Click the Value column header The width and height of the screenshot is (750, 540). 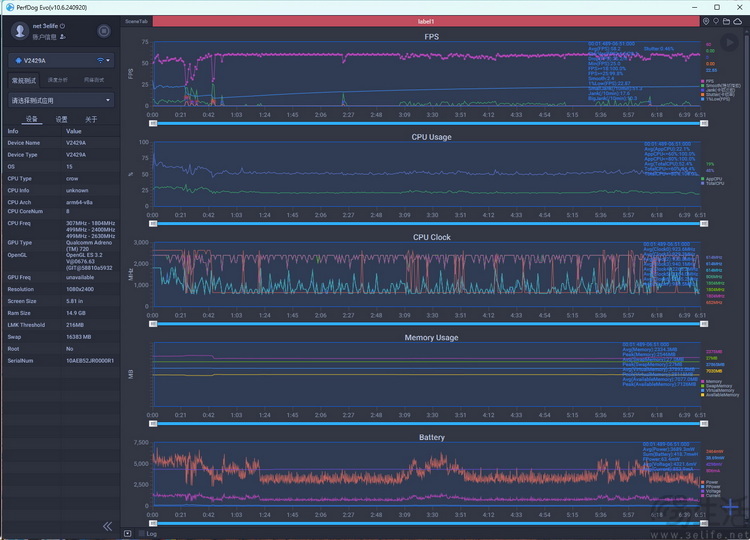click(x=74, y=131)
